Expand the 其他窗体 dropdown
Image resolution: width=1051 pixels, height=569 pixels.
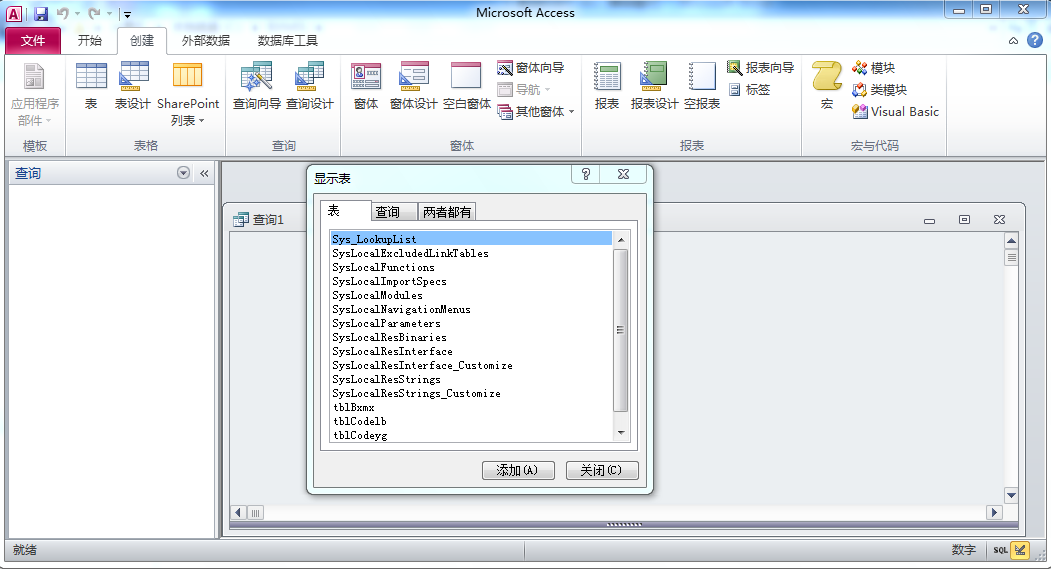[536, 112]
